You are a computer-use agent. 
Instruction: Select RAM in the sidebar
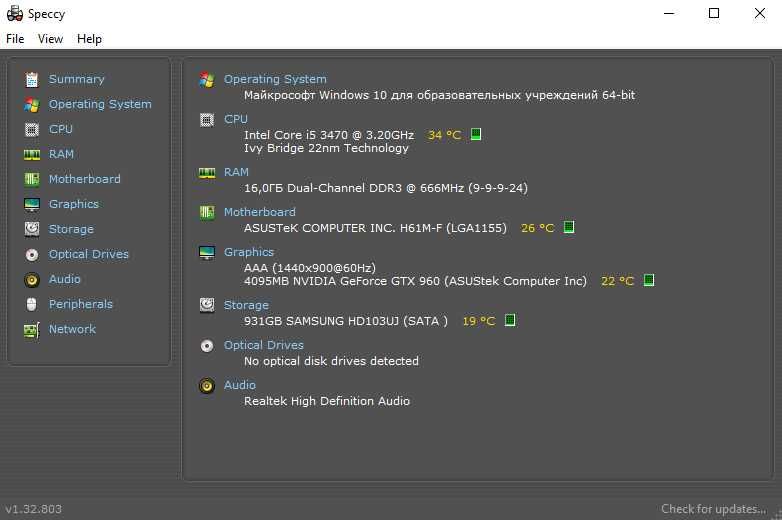tap(61, 154)
